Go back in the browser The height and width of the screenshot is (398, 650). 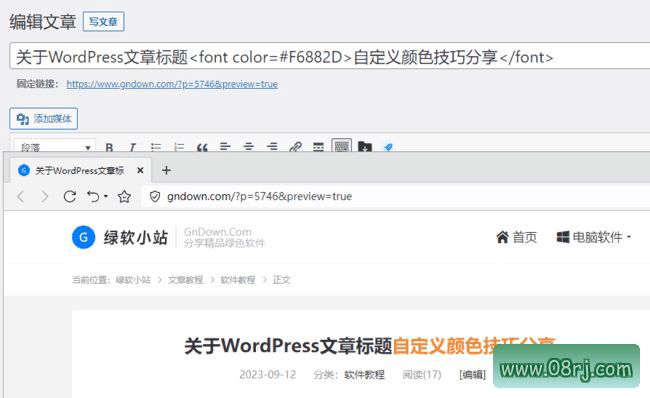[21, 197]
